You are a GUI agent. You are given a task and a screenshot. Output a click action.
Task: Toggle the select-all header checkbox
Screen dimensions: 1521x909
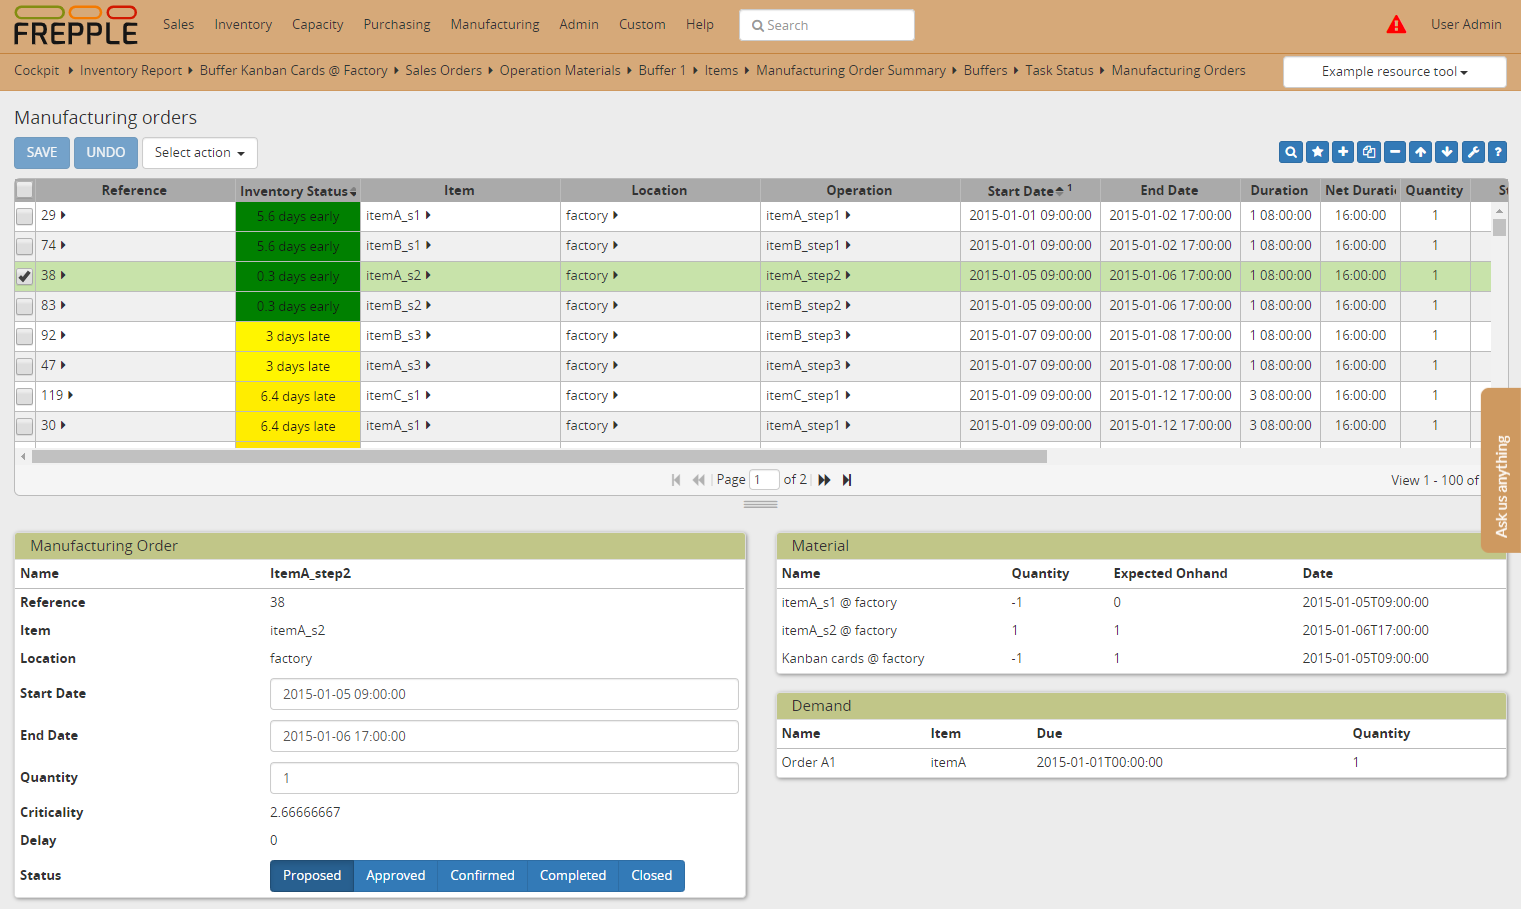25,190
